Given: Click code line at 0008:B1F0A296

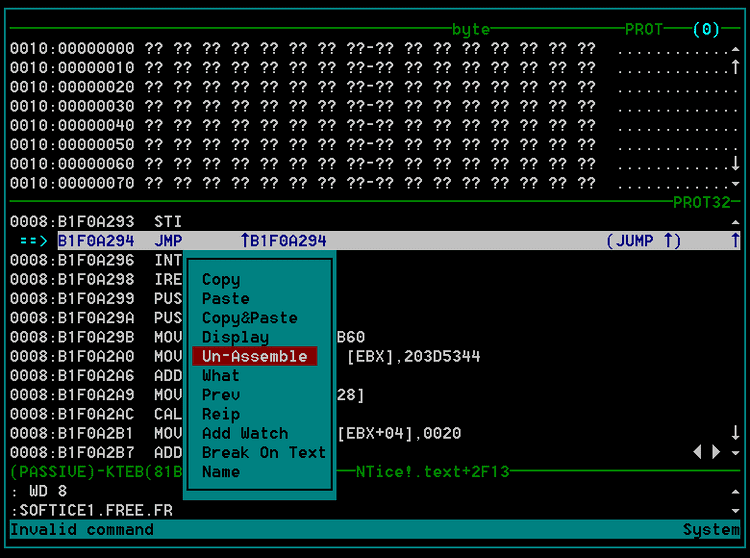Looking at the screenshot, I should coord(96,260).
